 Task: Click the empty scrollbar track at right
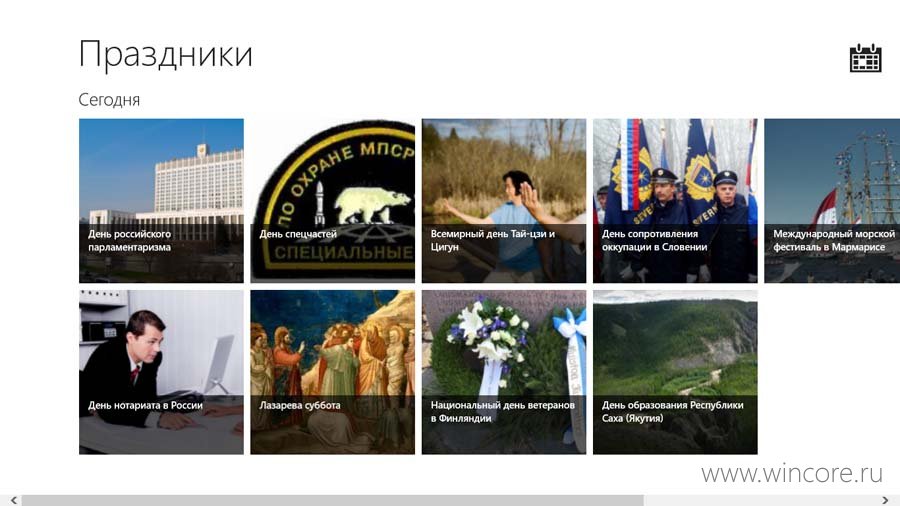[x=761, y=500]
